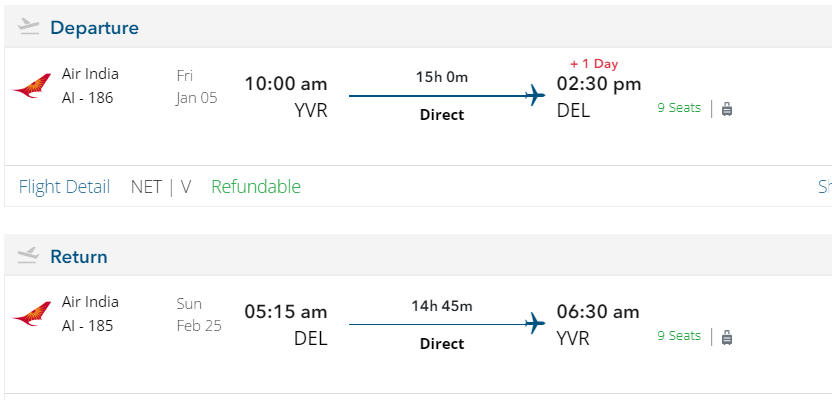
Task: Click the airplane arrow heading to YVR
Action: (x=535, y=324)
